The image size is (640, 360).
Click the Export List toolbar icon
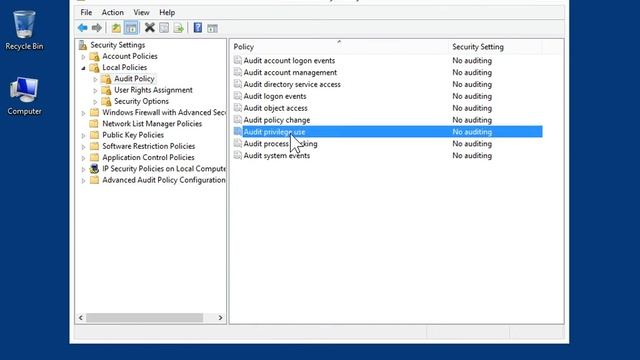point(178,28)
